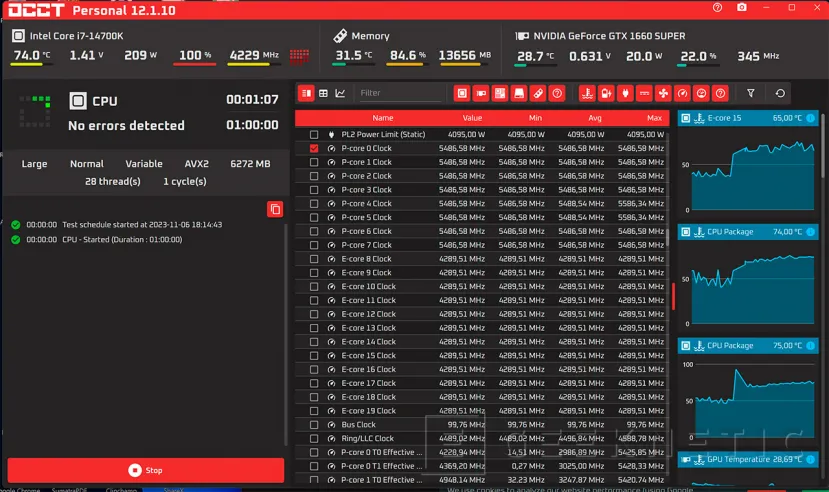Open info for GPU Temperature graph
Viewport: 829px width, 492px height.
810,460
